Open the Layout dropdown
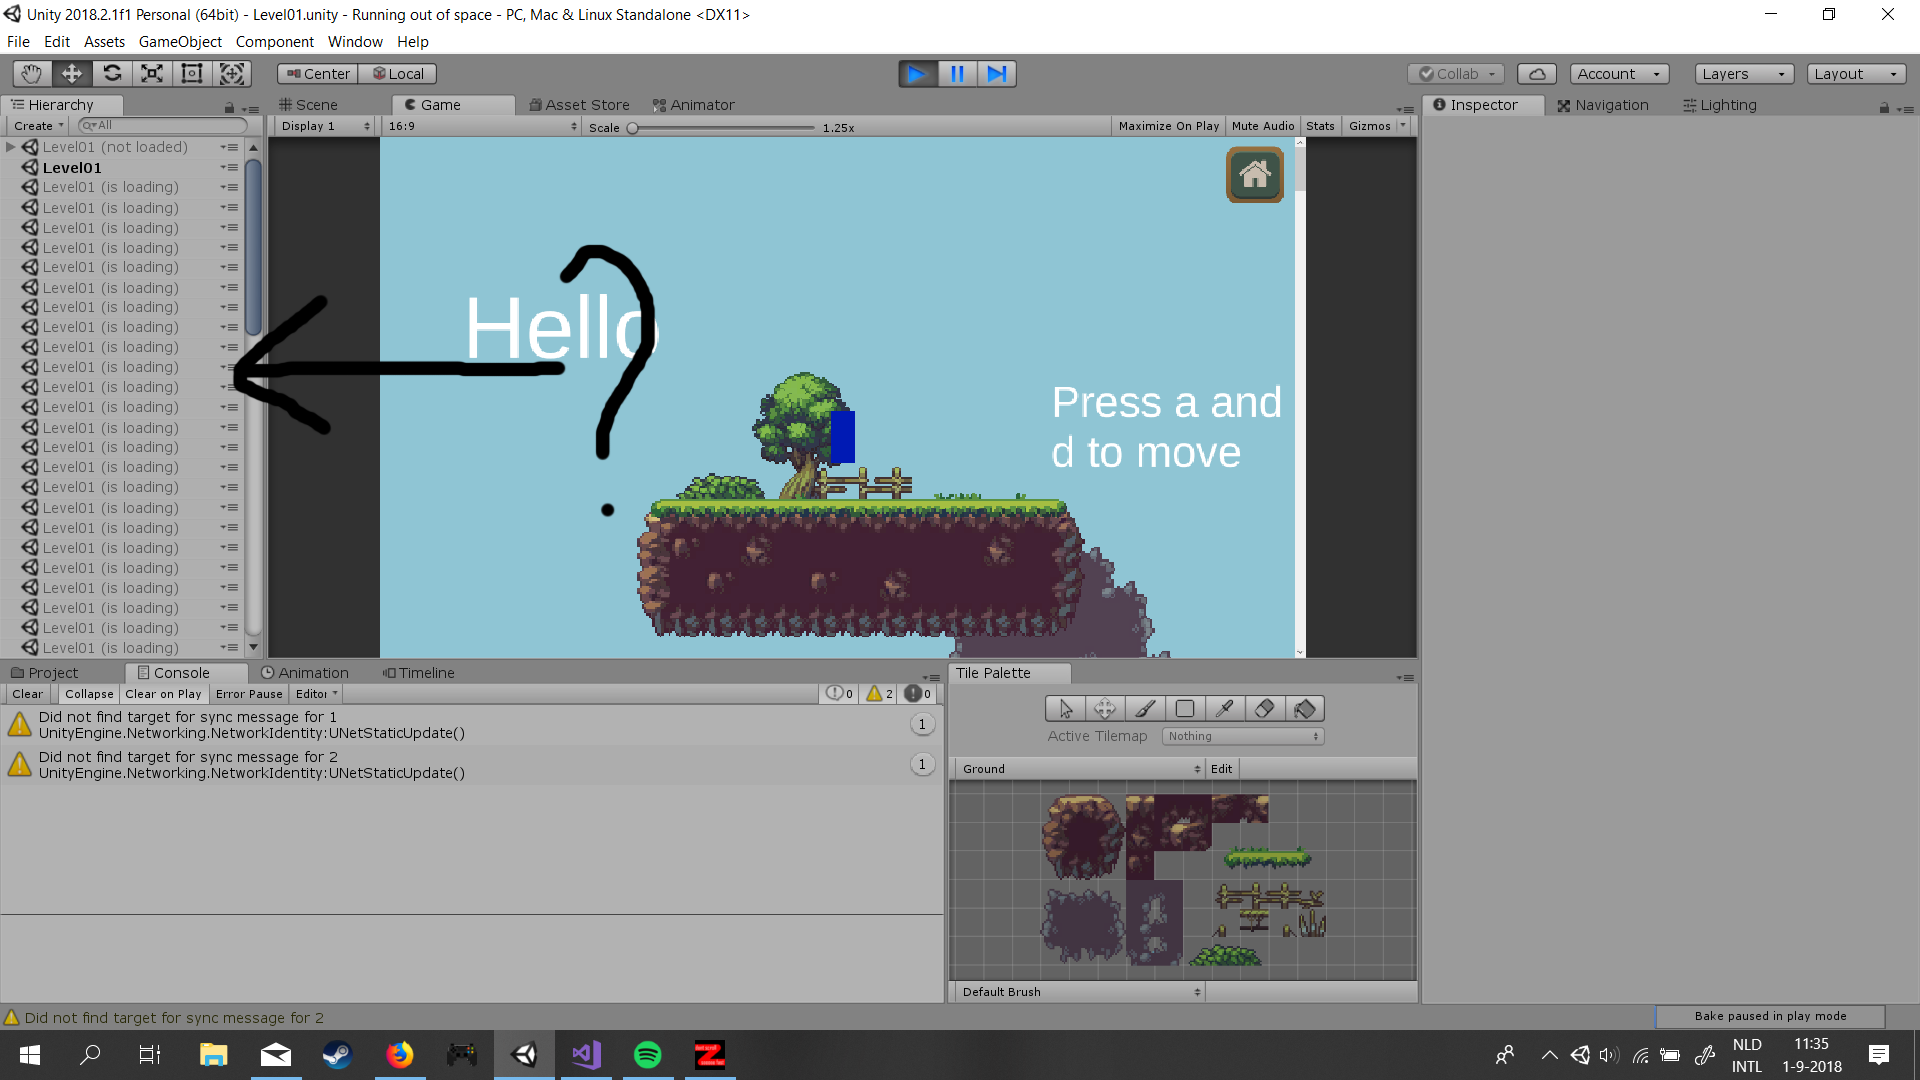The height and width of the screenshot is (1080, 1920). click(x=1856, y=74)
